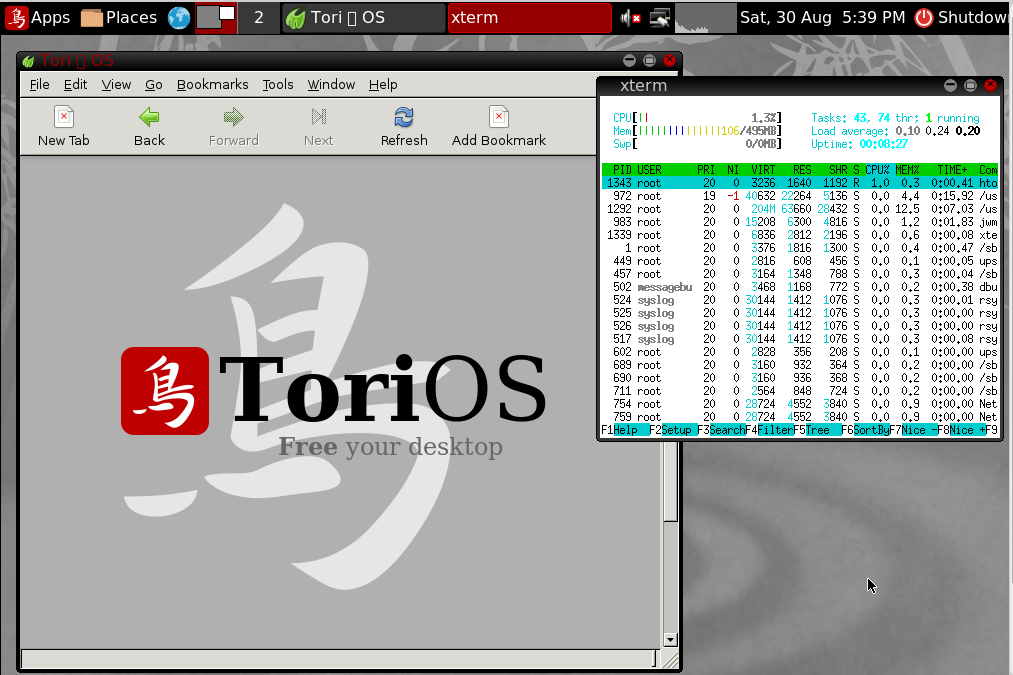The image size is (1013, 675).
Task: Click F3 Search in htop
Action: coord(722,430)
